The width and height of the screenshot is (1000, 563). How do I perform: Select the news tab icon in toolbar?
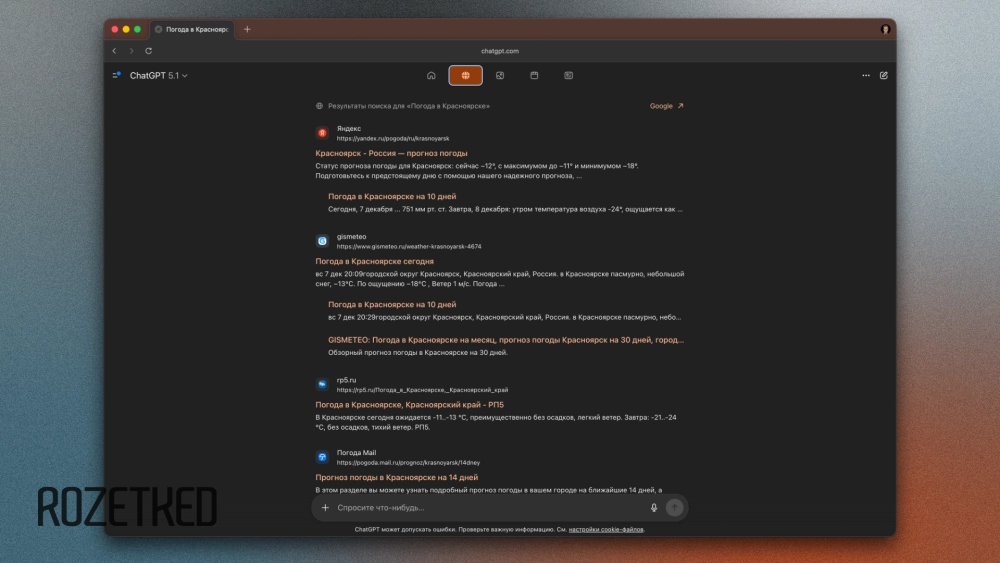(568, 75)
